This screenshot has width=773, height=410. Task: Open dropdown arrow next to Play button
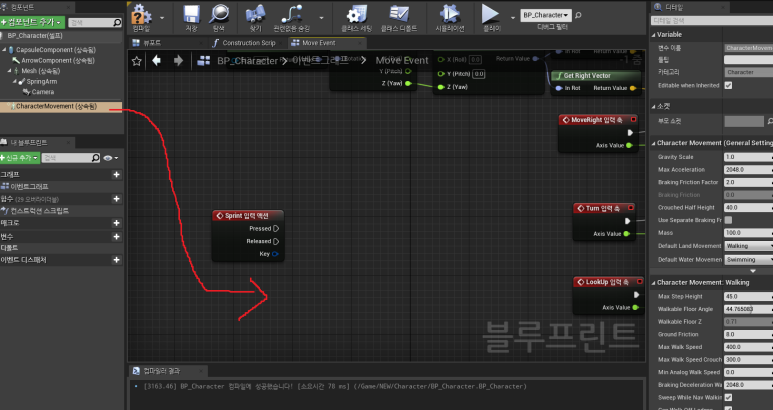(513, 18)
